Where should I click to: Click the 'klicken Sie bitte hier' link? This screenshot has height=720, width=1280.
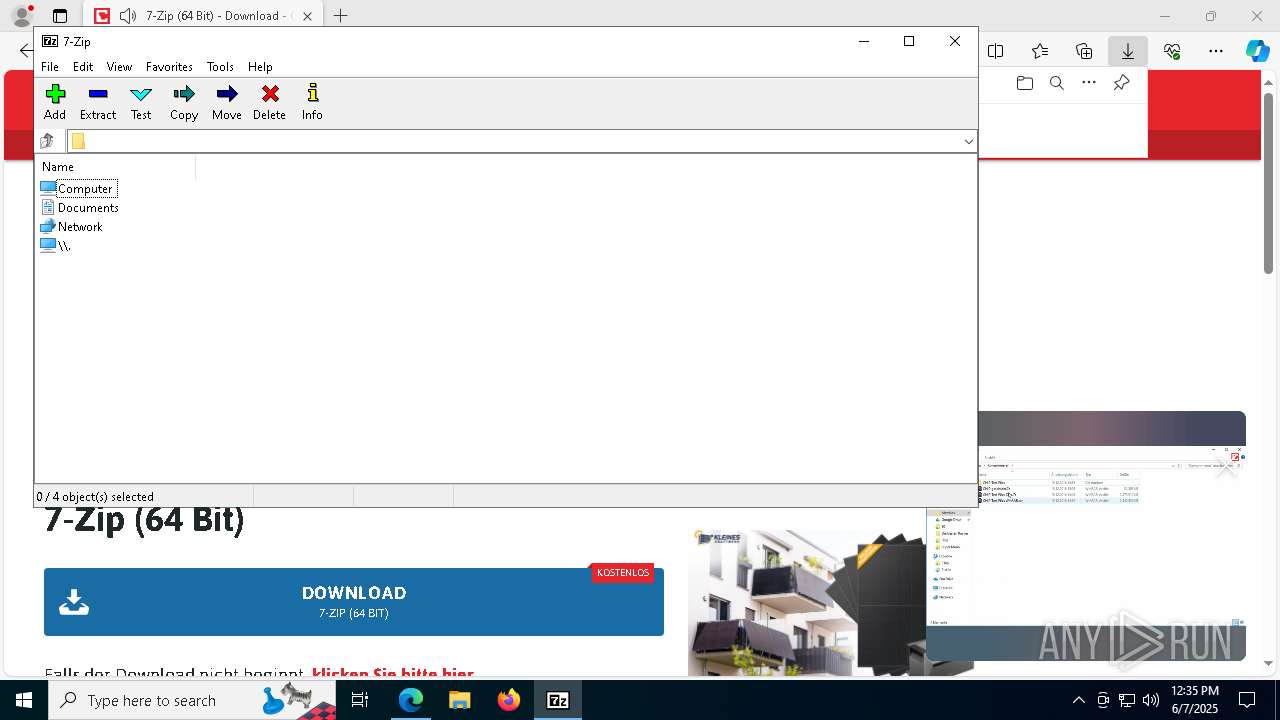pyautogui.click(x=392, y=674)
